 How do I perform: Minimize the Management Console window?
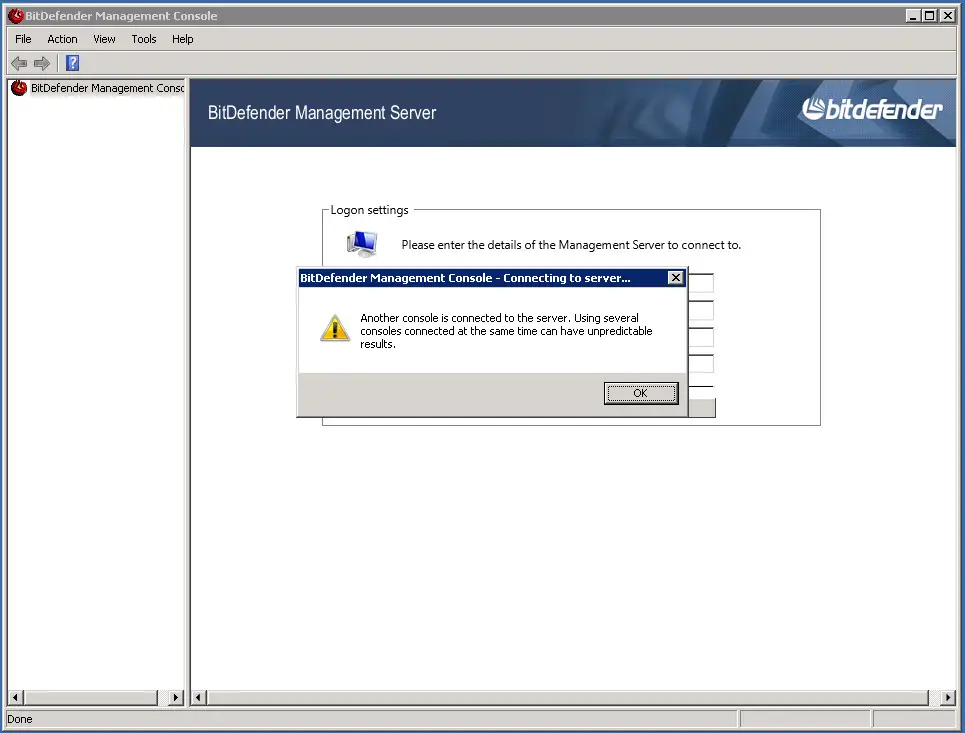(x=913, y=15)
